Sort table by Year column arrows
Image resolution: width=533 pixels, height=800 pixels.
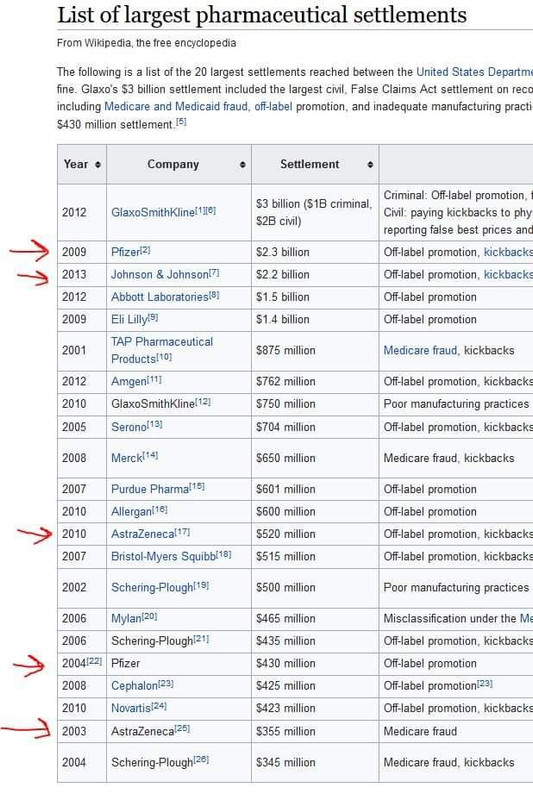coord(98,165)
